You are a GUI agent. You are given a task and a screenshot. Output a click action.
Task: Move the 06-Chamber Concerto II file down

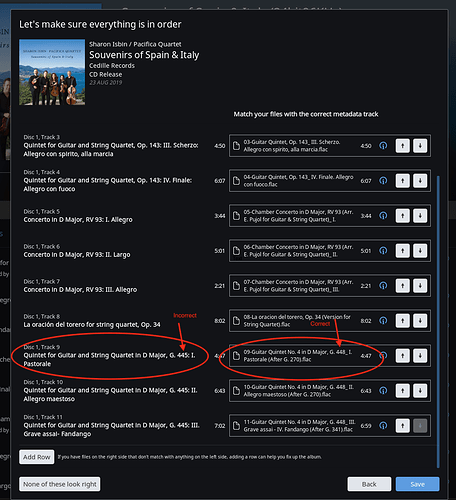(x=420, y=251)
